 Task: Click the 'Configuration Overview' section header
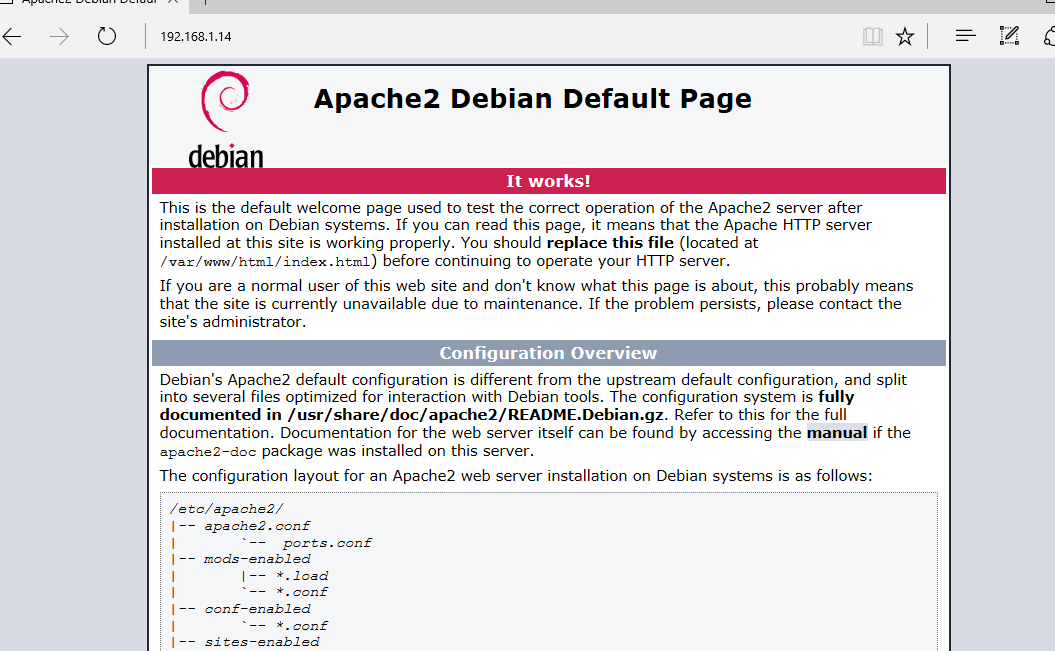coord(548,353)
